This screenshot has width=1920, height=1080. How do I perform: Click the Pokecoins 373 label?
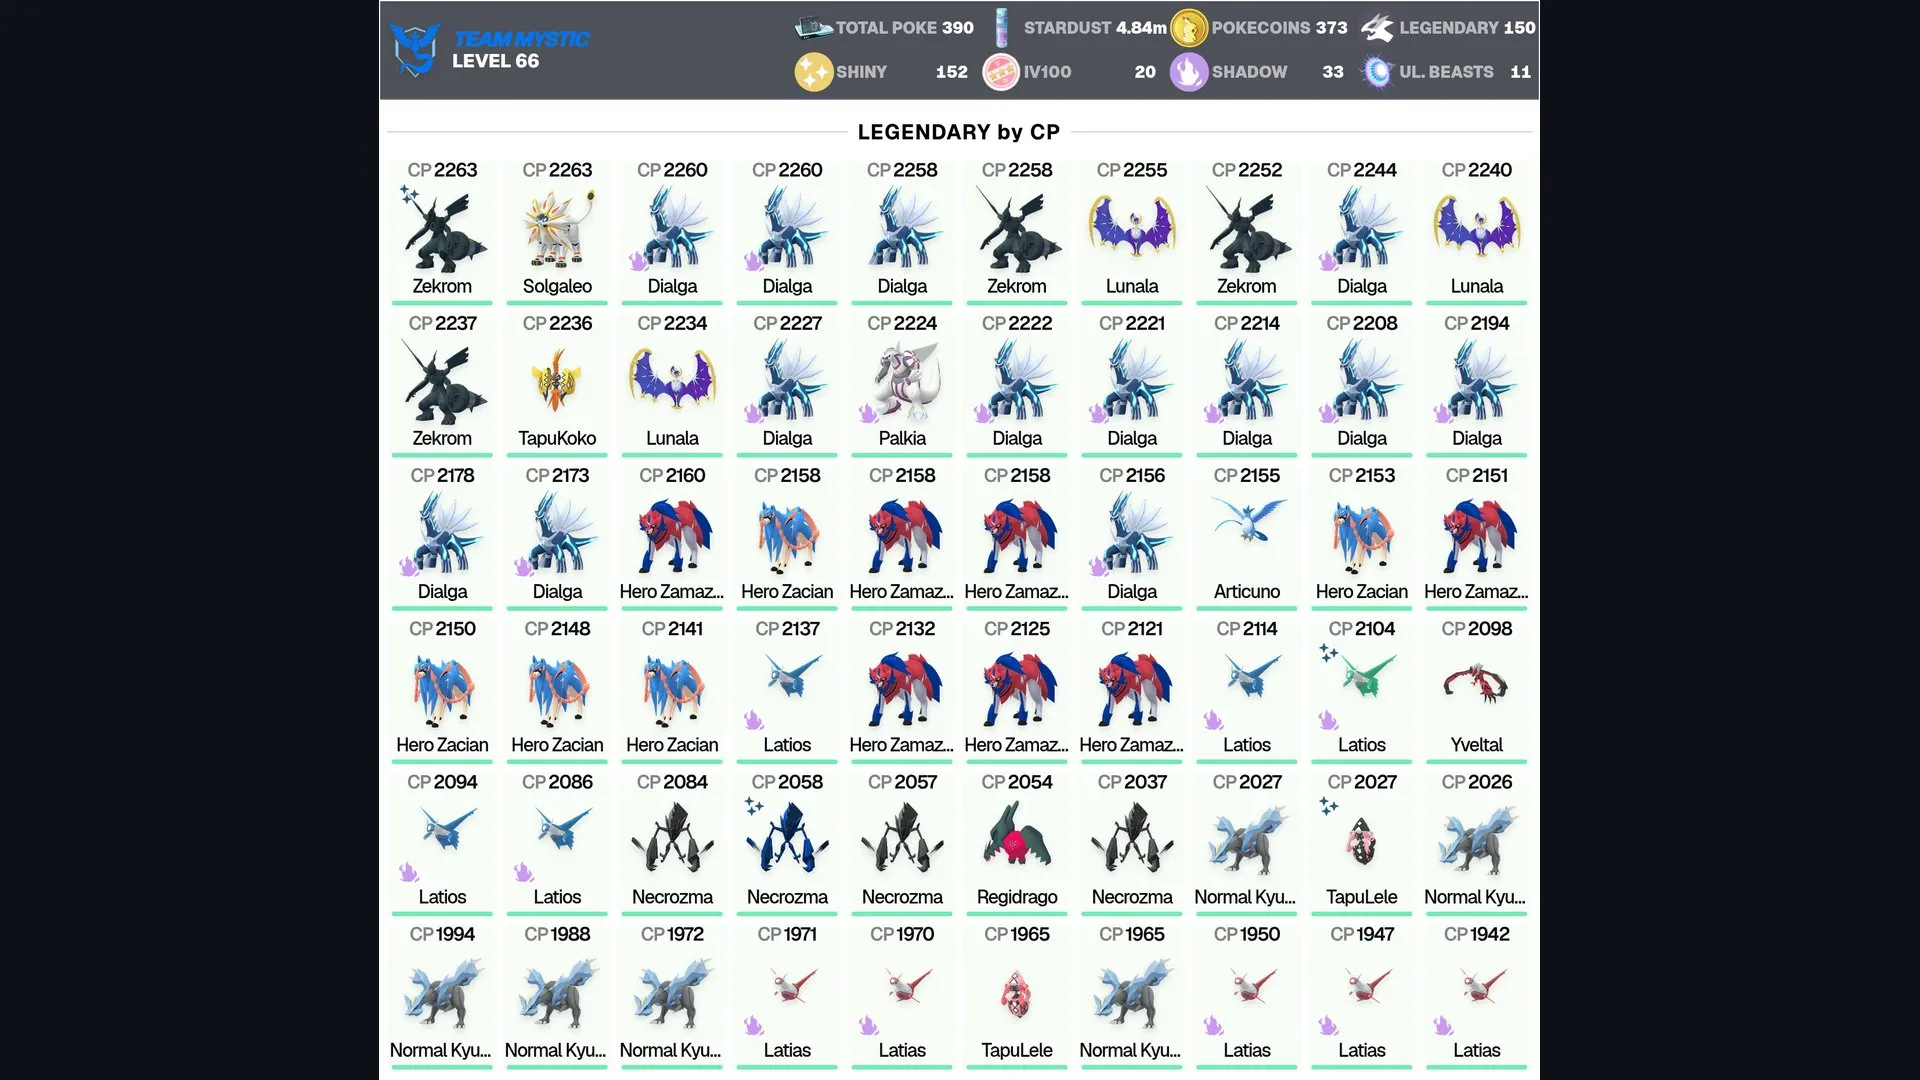(1279, 28)
